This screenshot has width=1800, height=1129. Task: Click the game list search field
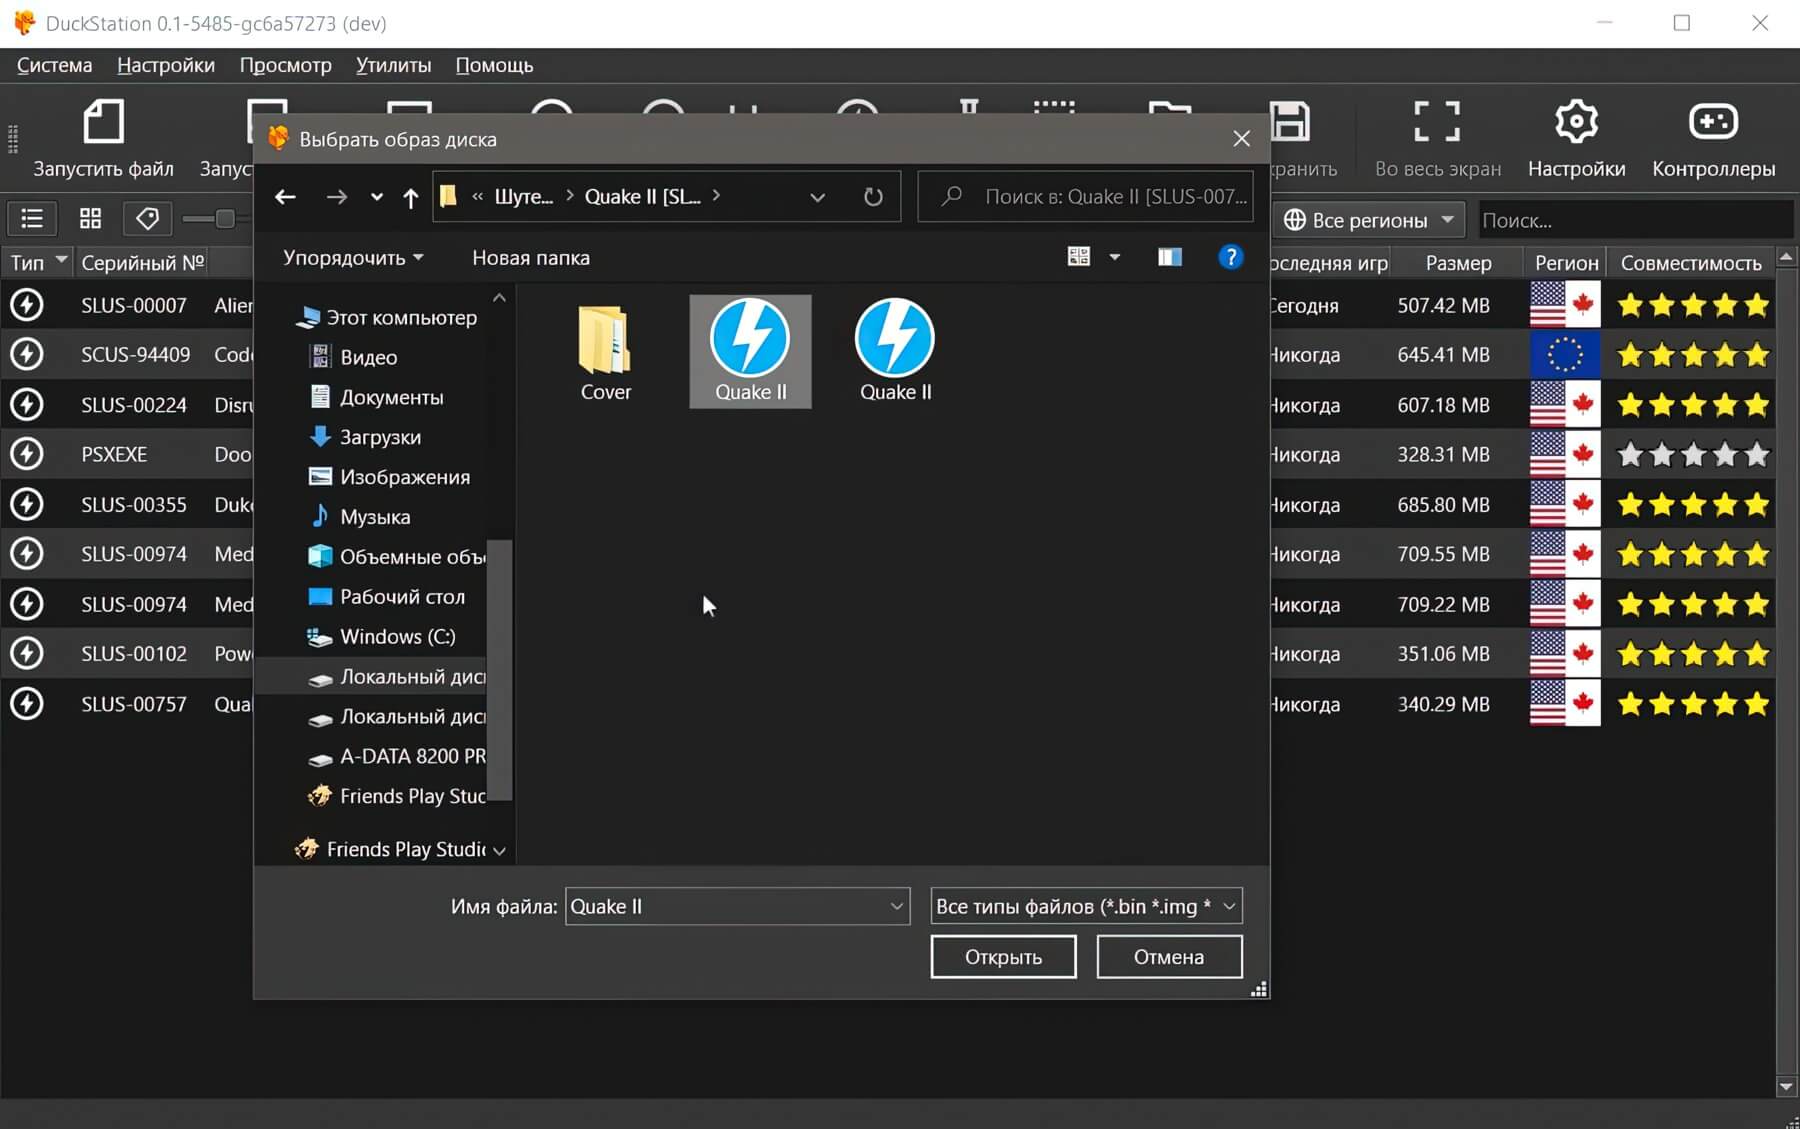tap(1634, 220)
